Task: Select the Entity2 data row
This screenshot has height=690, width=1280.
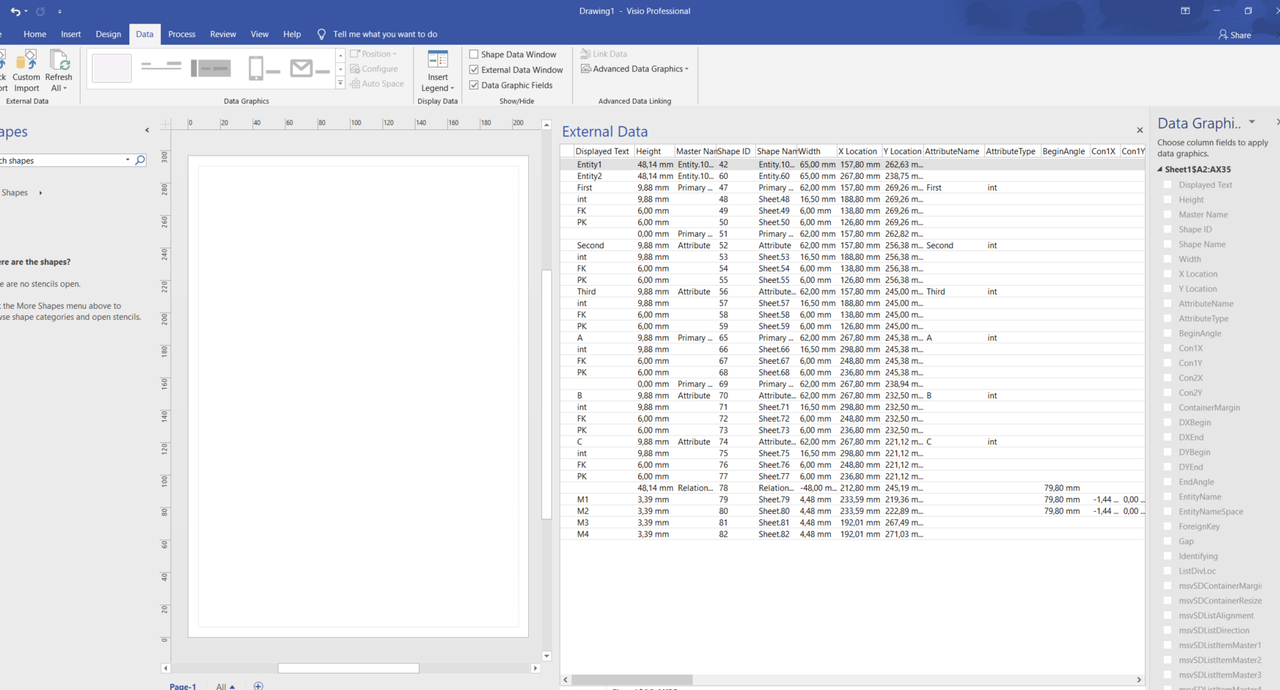Action: 852,176
